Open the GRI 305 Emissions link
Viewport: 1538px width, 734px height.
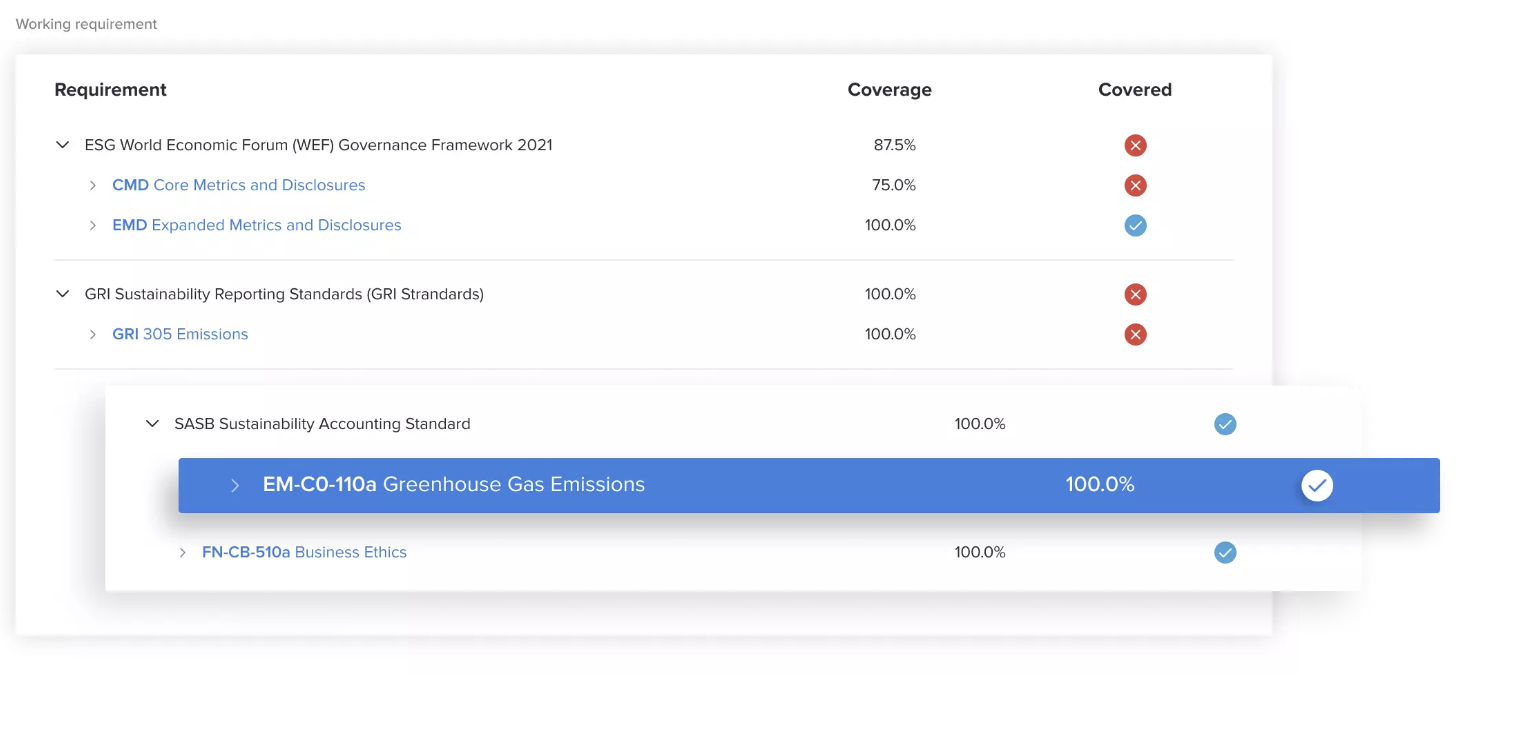180,334
